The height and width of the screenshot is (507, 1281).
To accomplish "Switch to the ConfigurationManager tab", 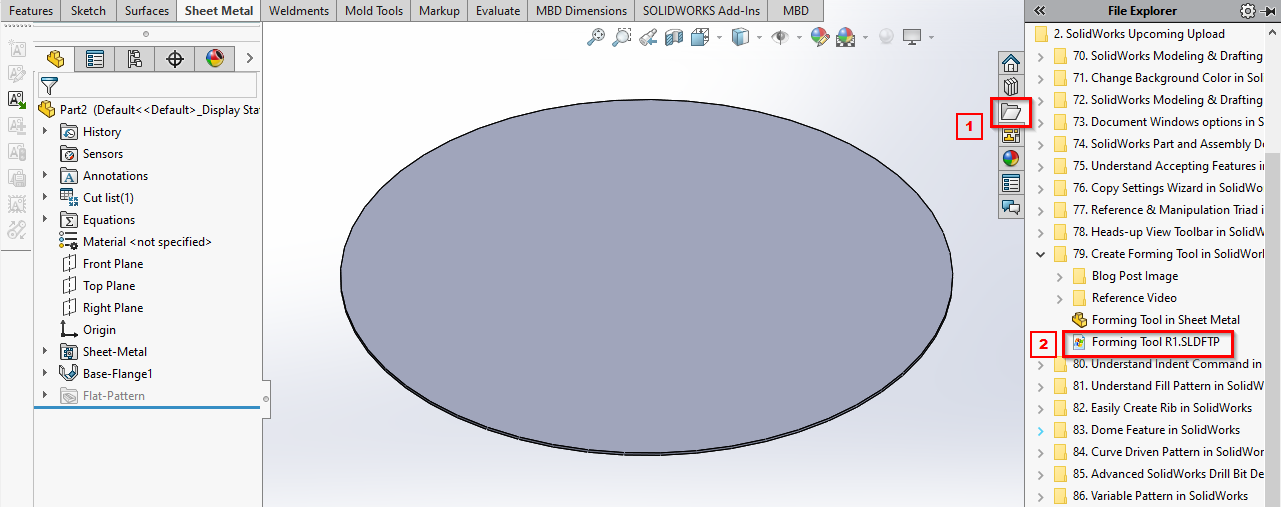I will pyautogui.click(x=135, y=59).
